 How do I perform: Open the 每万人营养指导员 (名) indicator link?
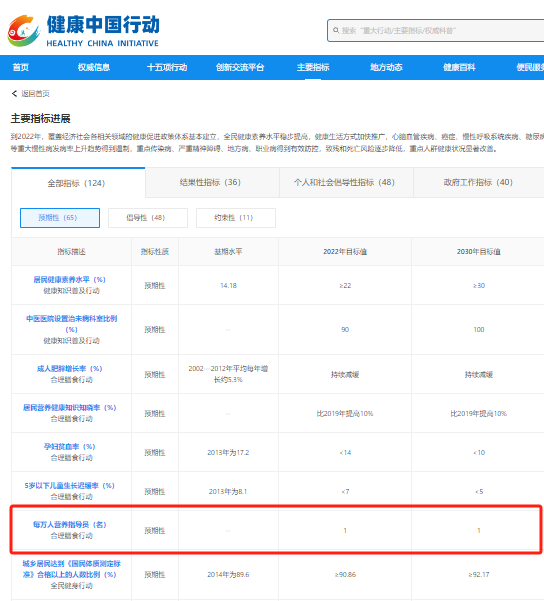69,524
